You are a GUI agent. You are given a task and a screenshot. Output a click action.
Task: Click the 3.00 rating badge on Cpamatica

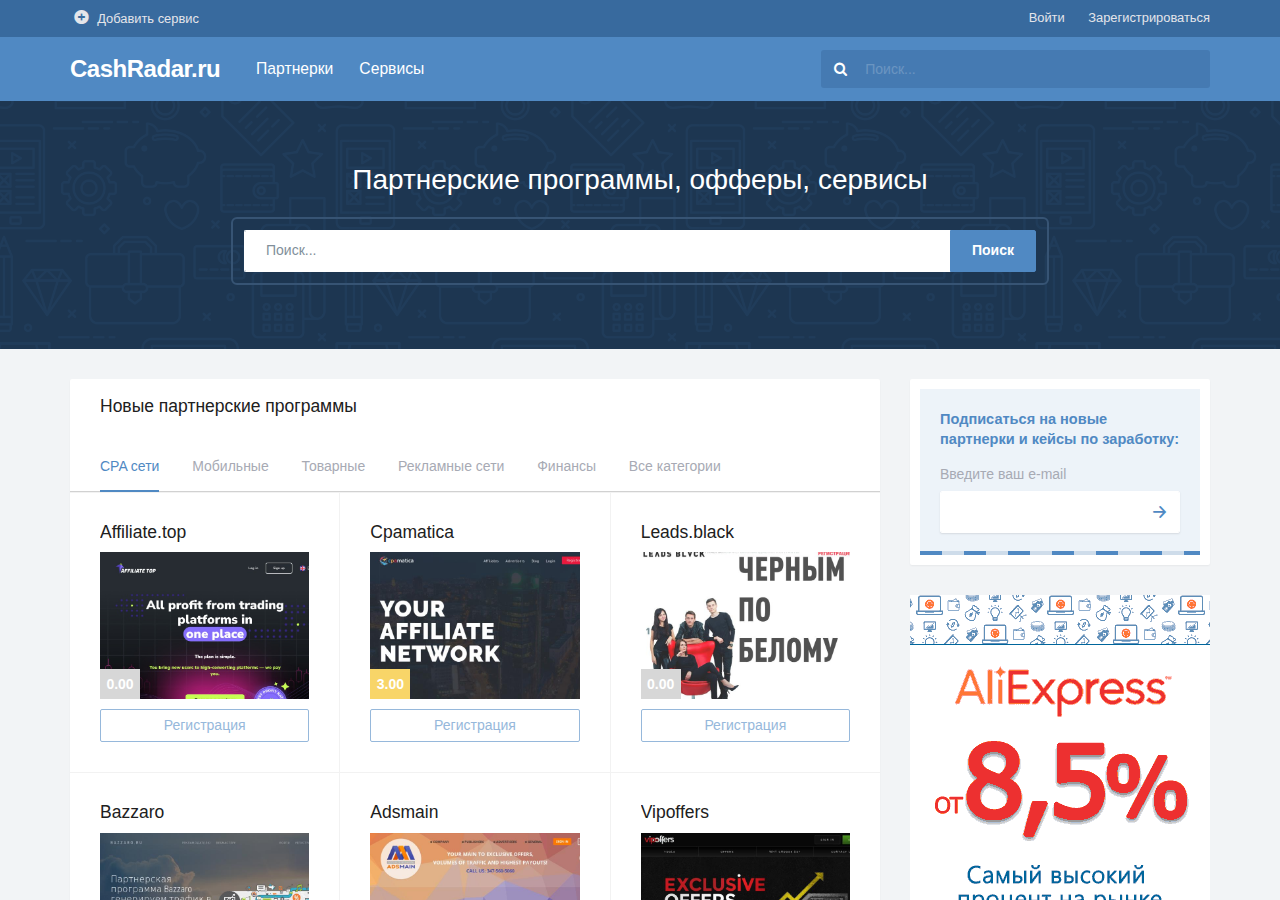point(390,684)
